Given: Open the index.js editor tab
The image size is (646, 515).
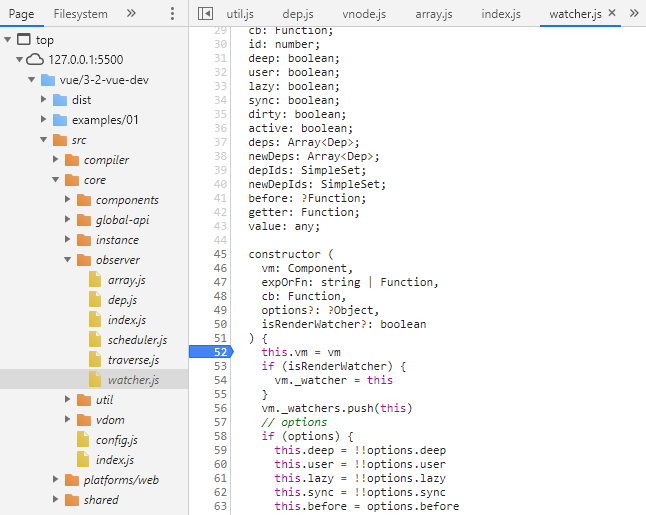Looking at the screenshot, I should 501,14.
